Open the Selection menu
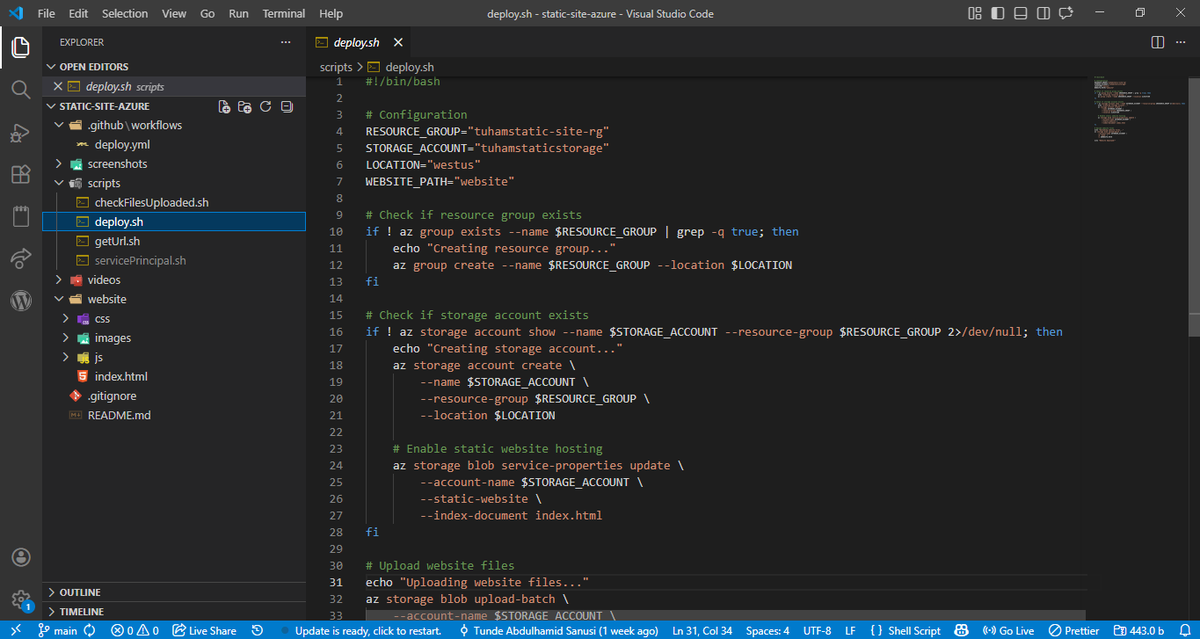The height and width of the screenshot is (639, 1200). pos(125,13)
